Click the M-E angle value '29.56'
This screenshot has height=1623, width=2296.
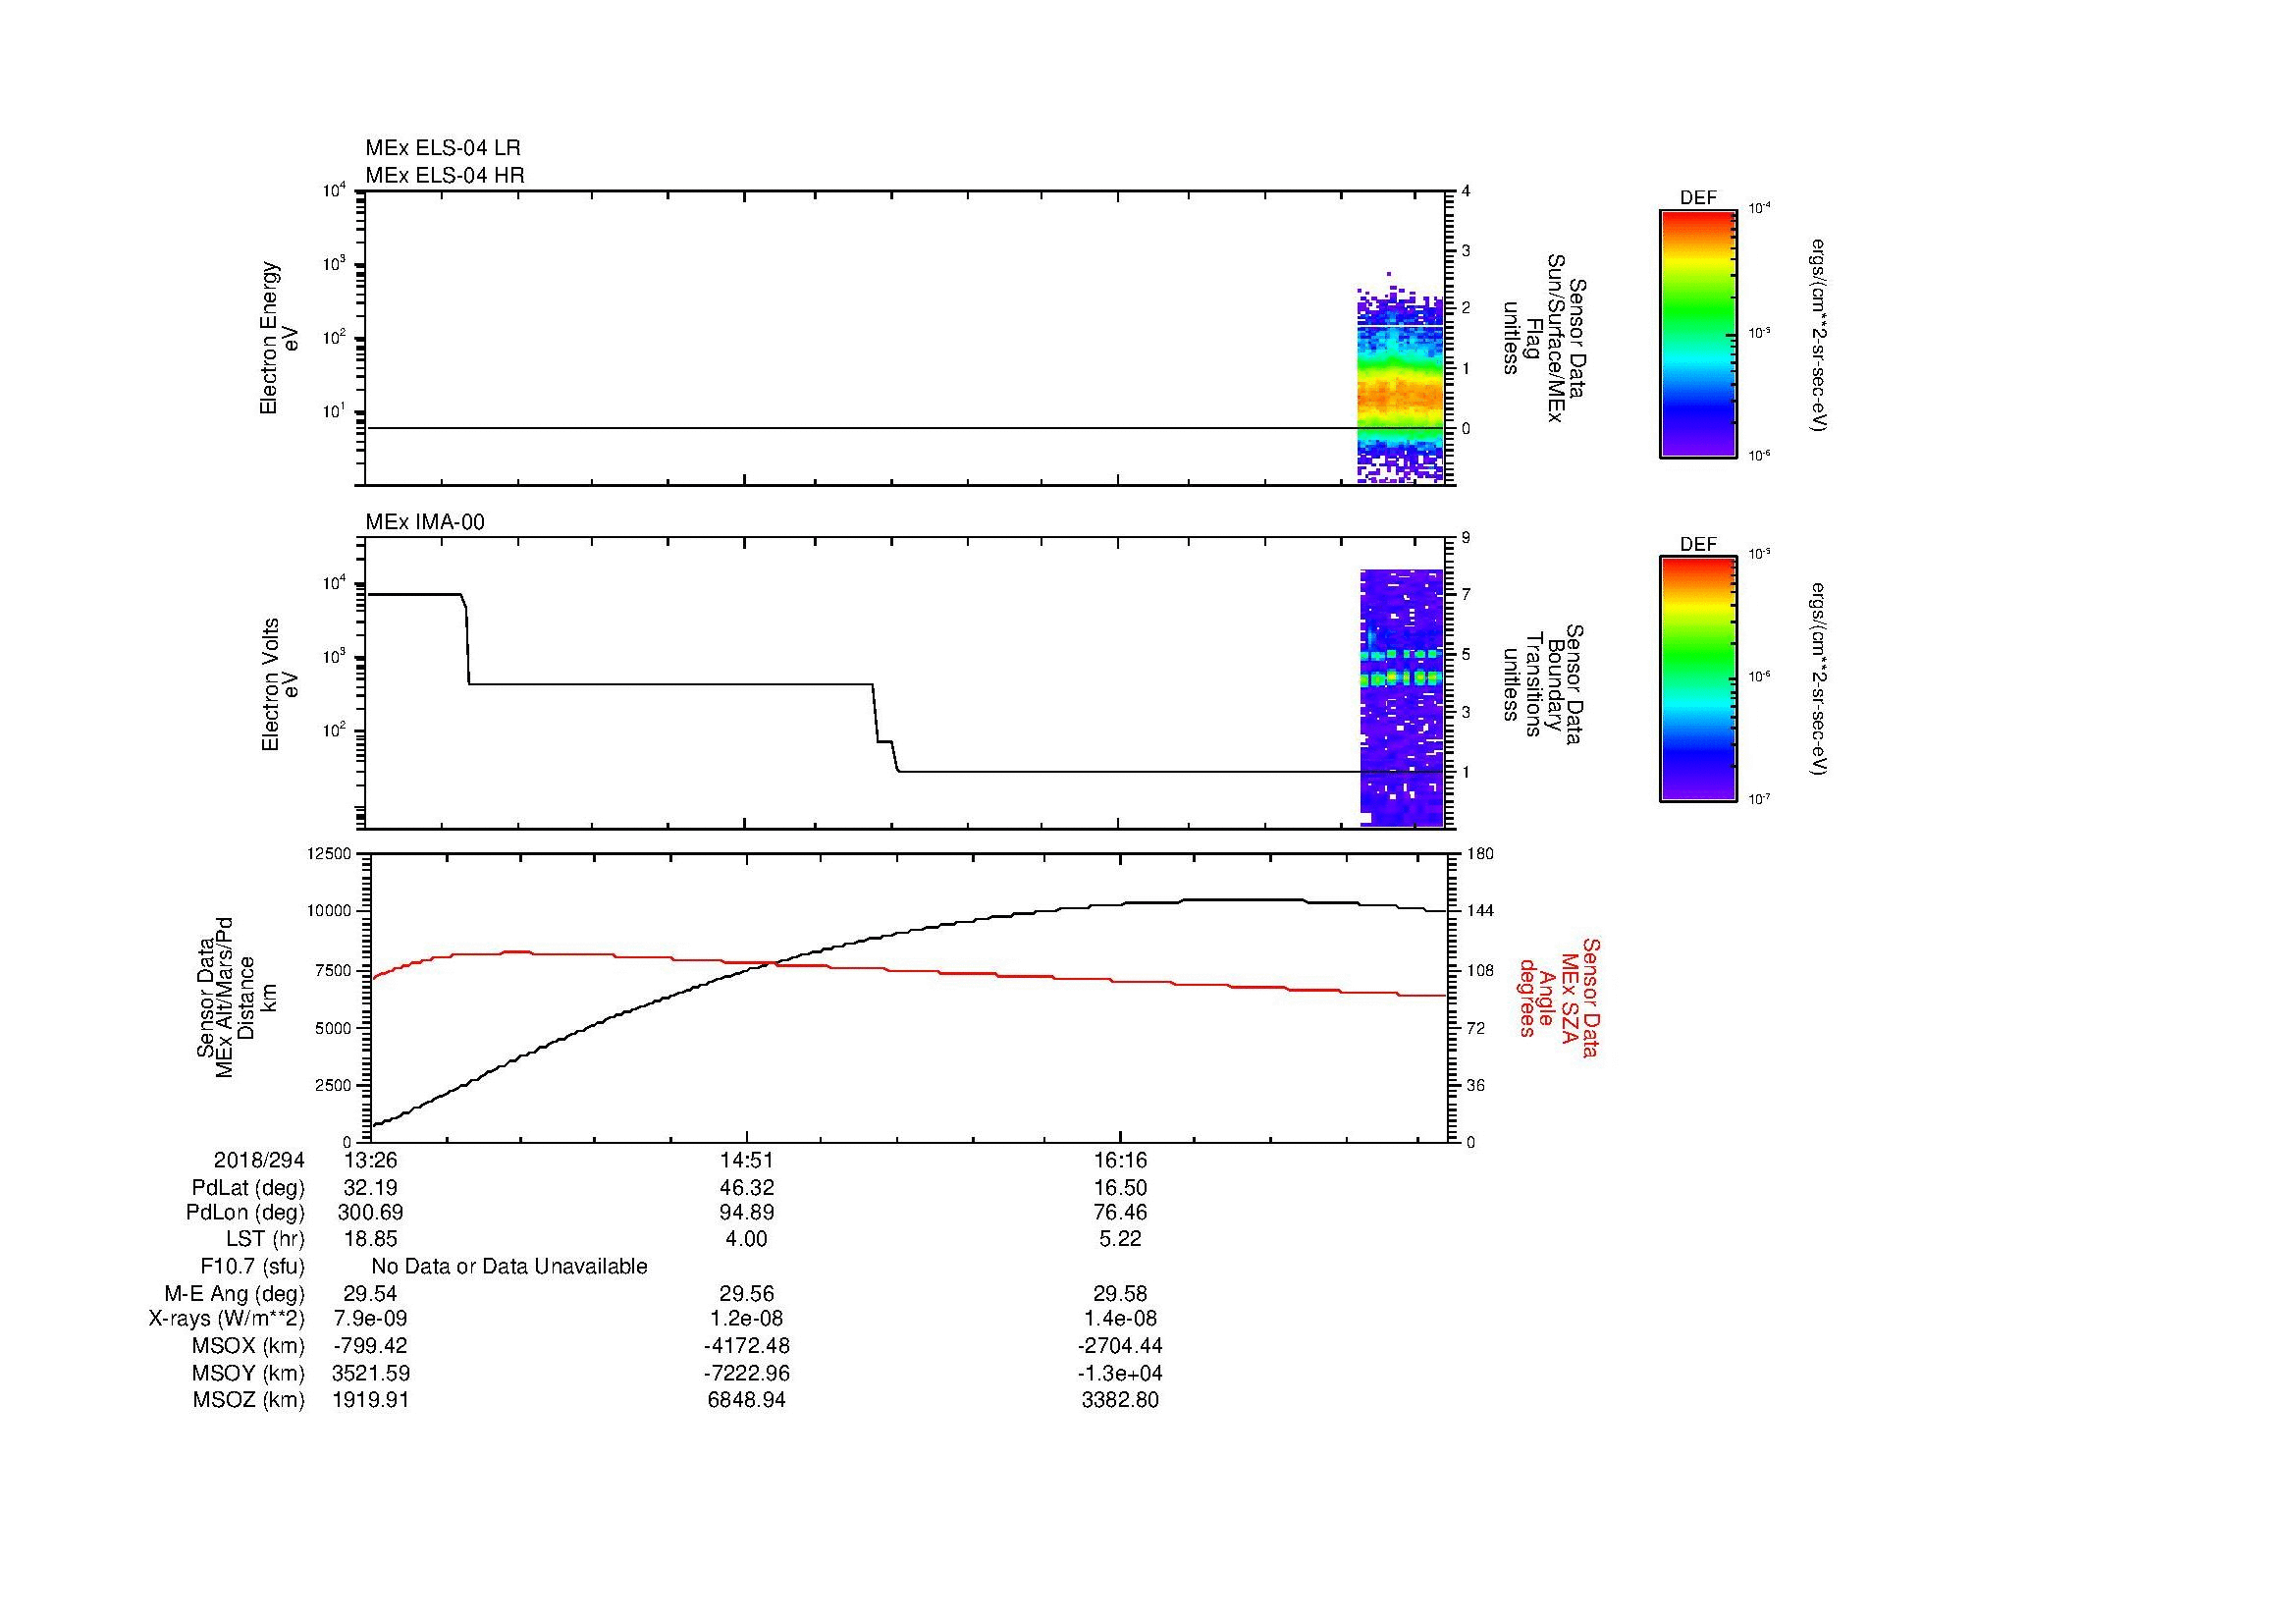tap(747, 1293)
